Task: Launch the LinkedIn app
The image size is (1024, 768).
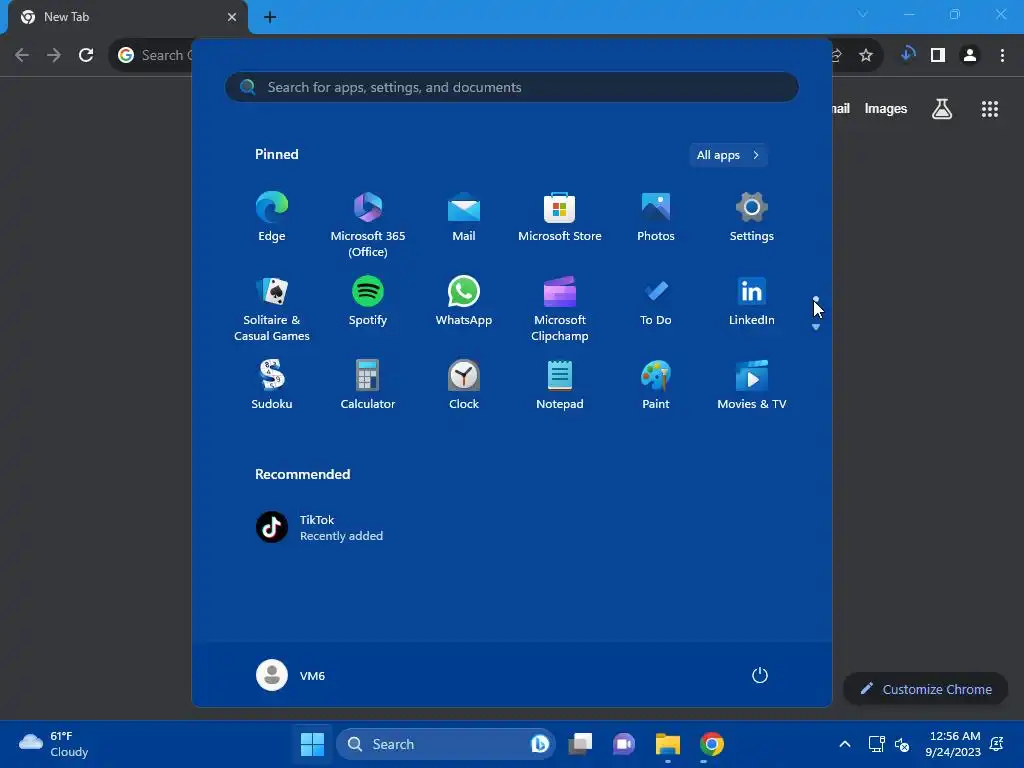Action: click(752, 301)
